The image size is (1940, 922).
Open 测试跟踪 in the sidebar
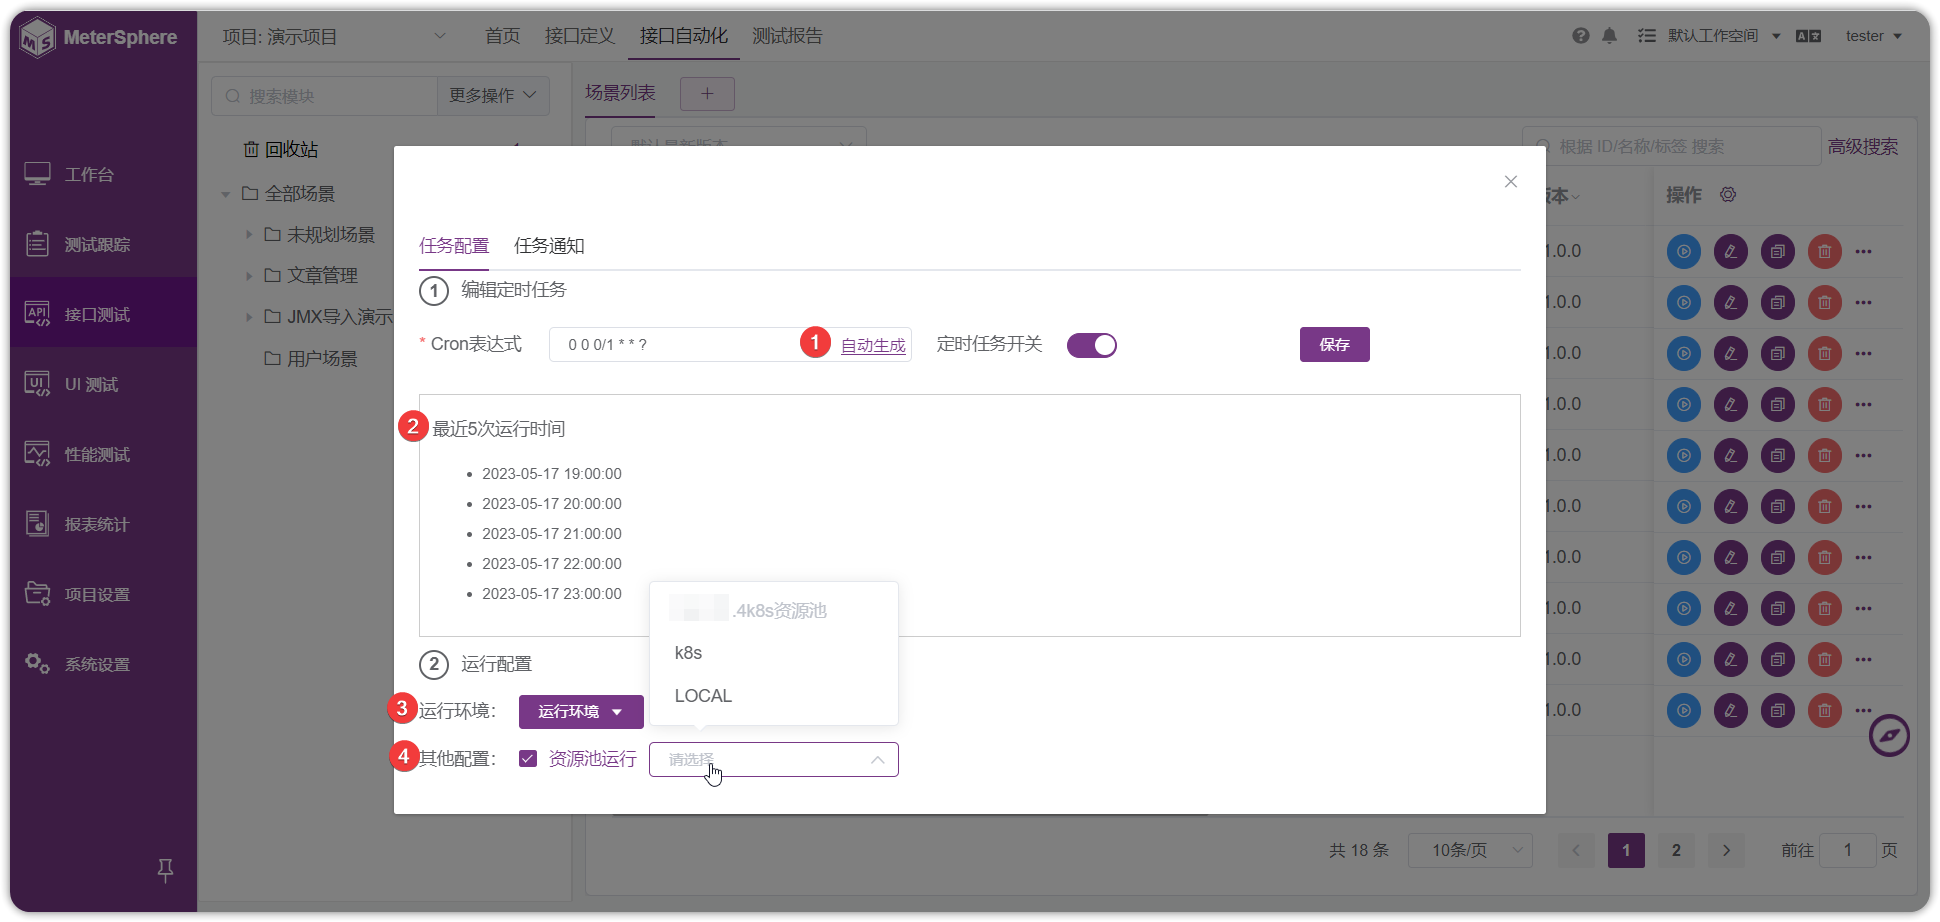coord(78,244)
